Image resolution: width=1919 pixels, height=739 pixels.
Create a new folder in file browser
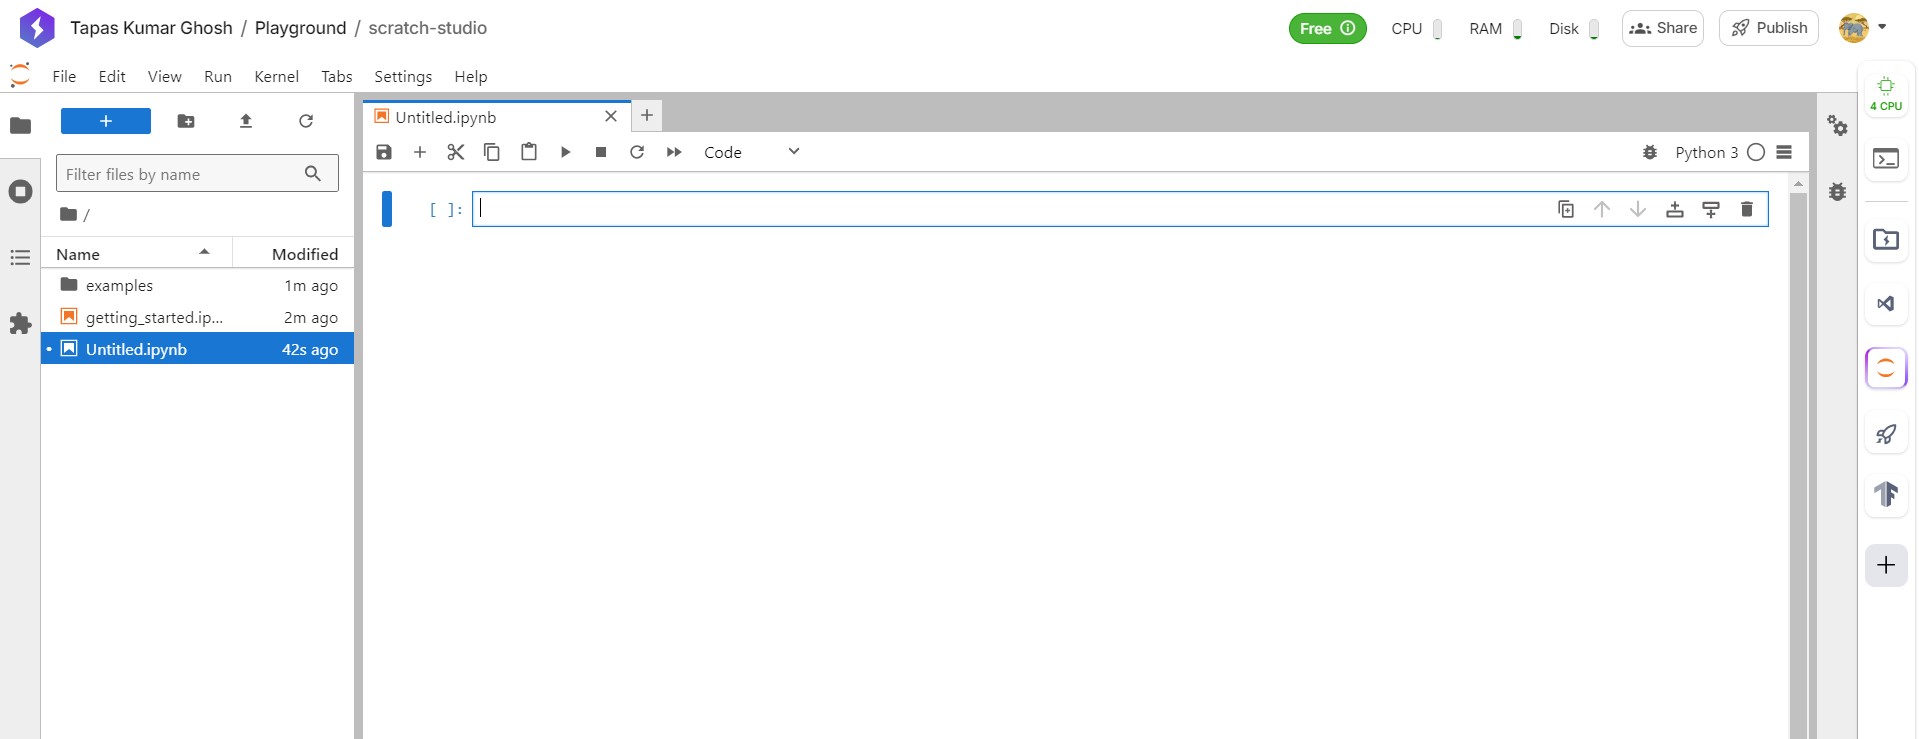click(x=186, y=121)
